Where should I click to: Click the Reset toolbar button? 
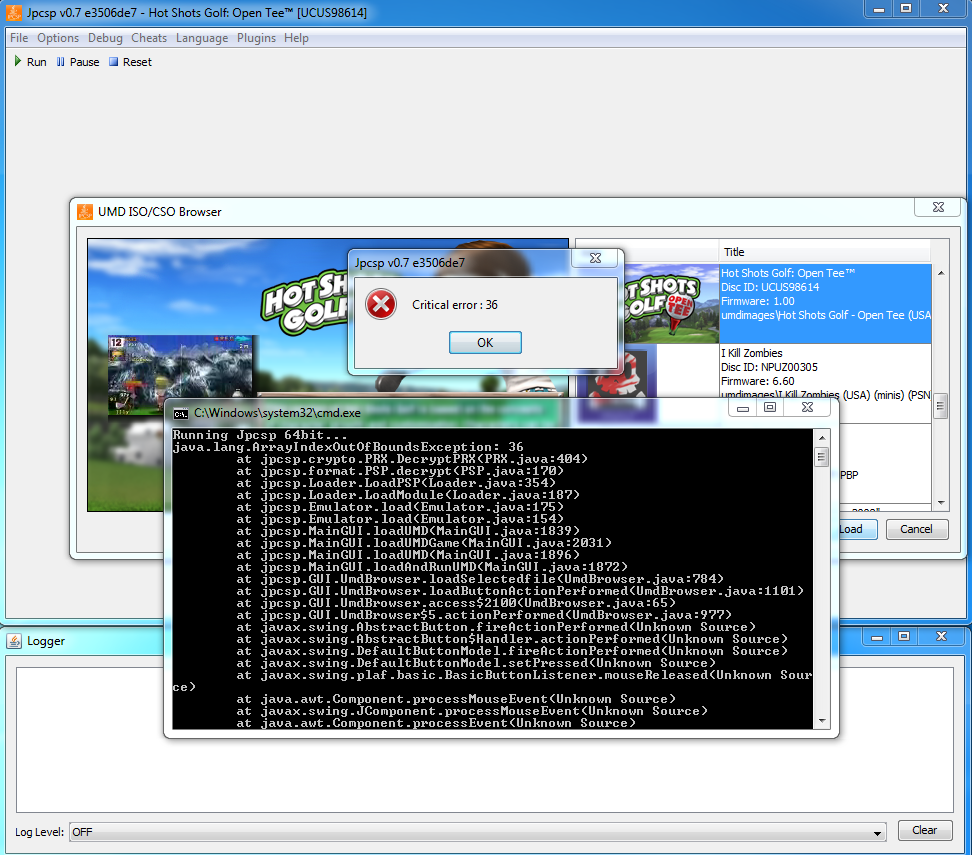coord(130,62)
